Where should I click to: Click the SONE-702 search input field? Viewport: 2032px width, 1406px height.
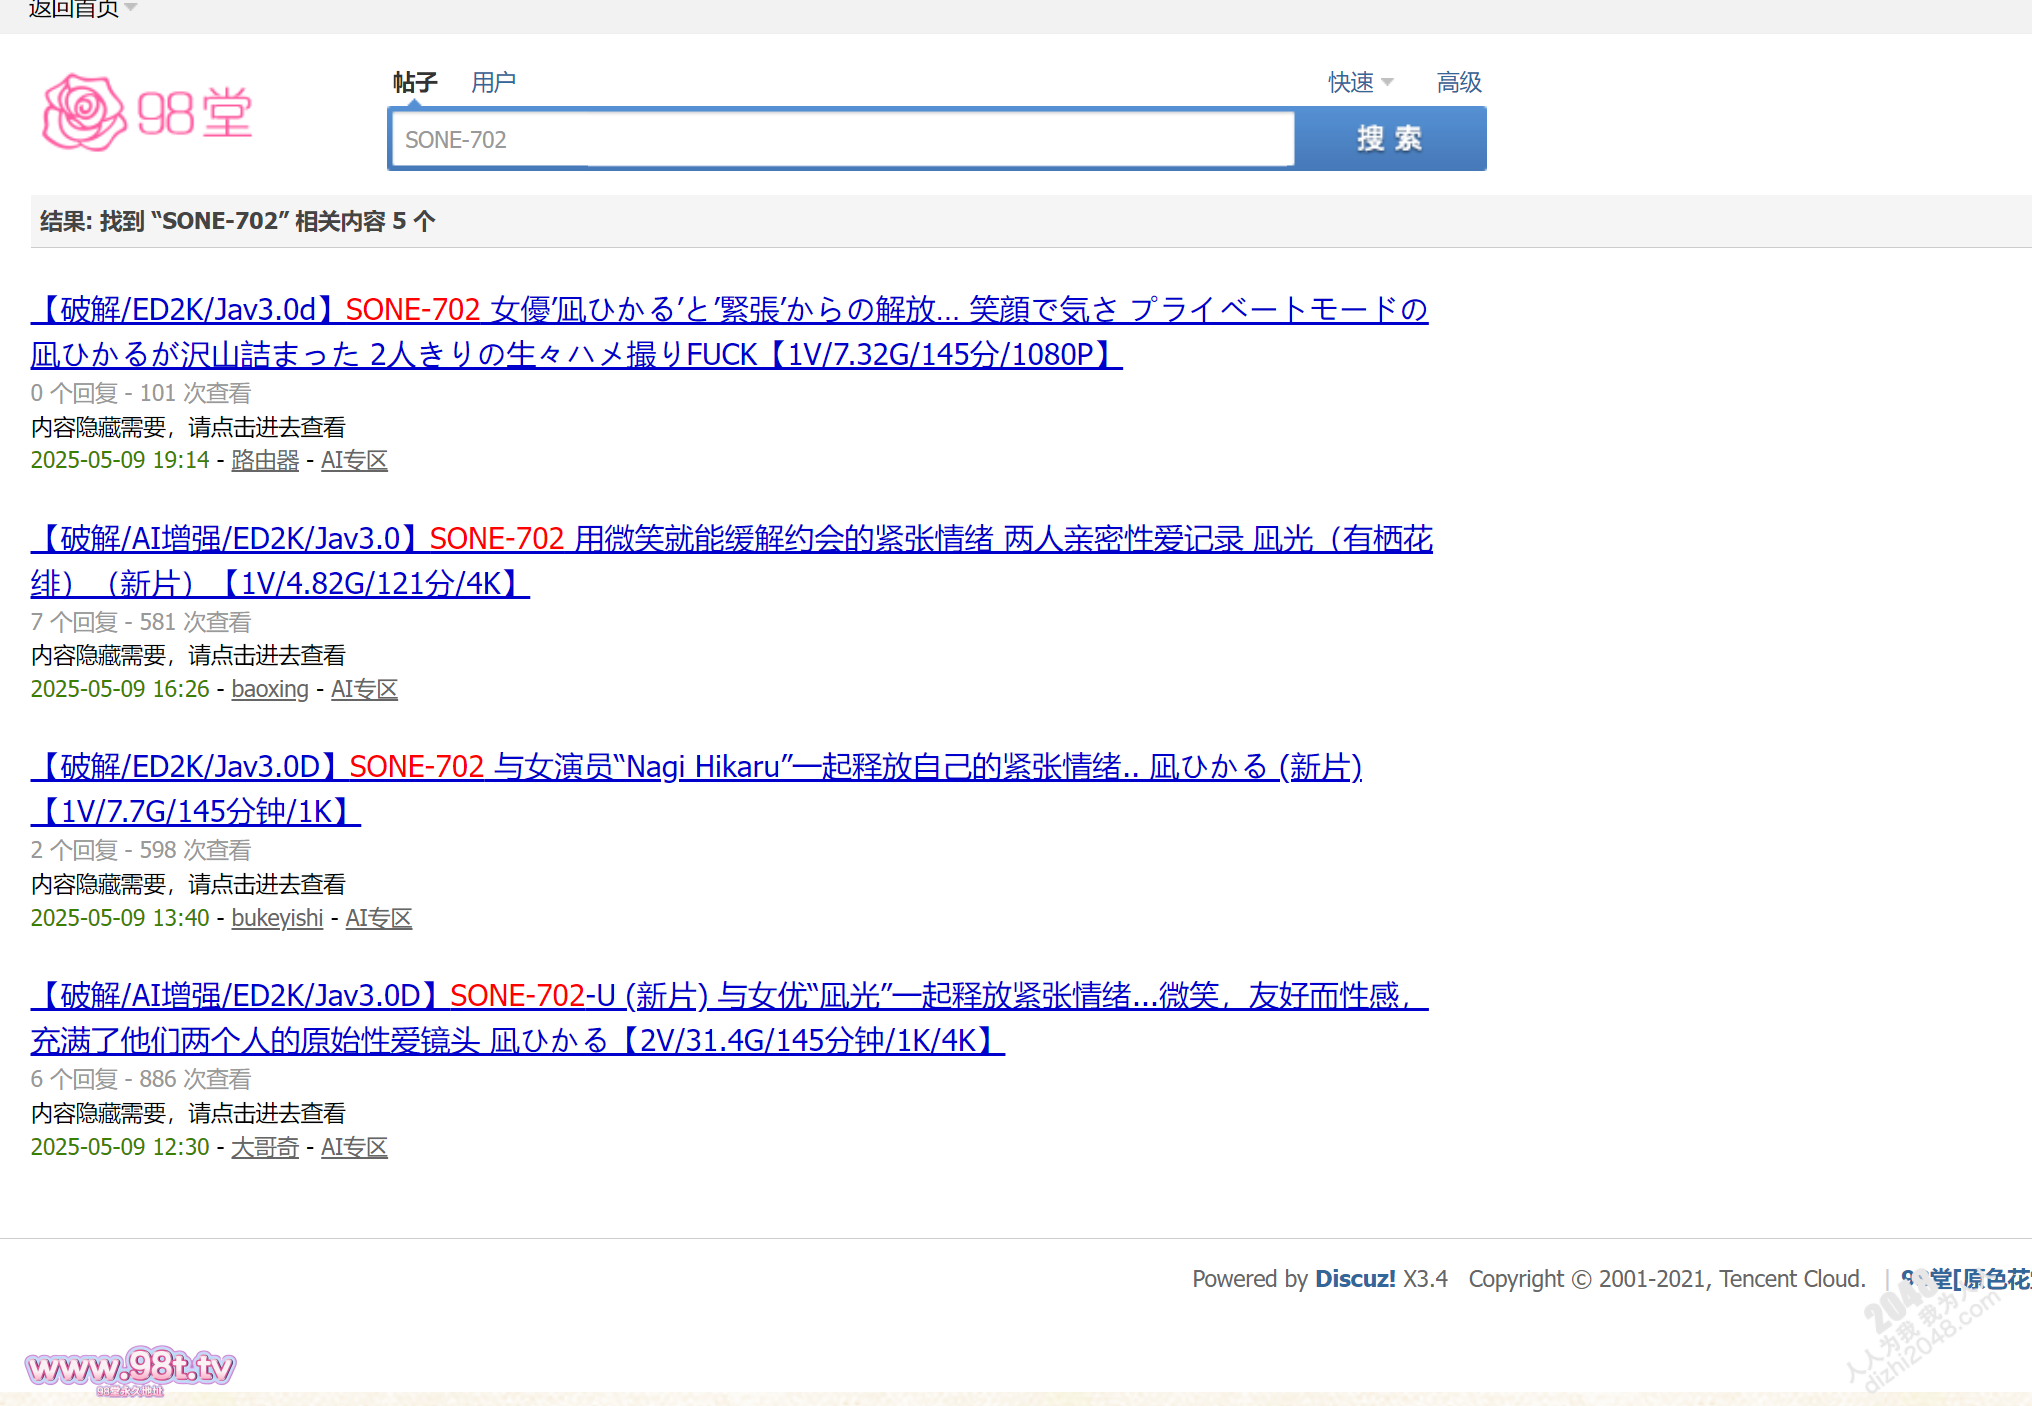tap(842, 139)
